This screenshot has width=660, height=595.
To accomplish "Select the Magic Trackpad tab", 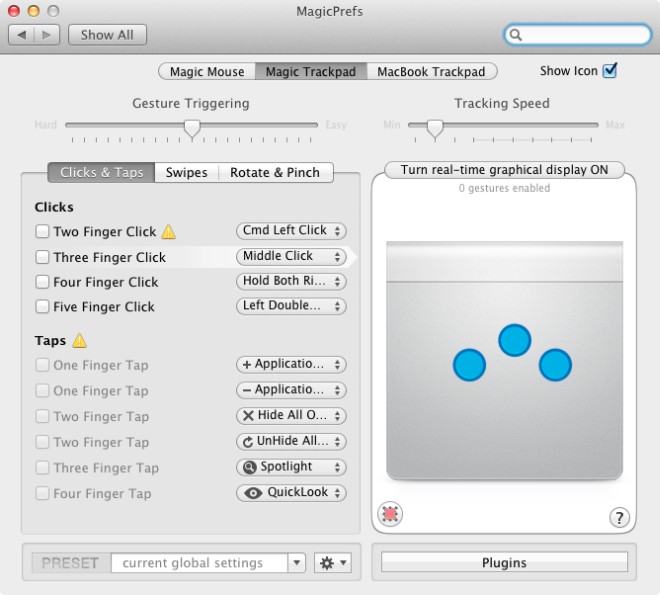I will [311, 72].
